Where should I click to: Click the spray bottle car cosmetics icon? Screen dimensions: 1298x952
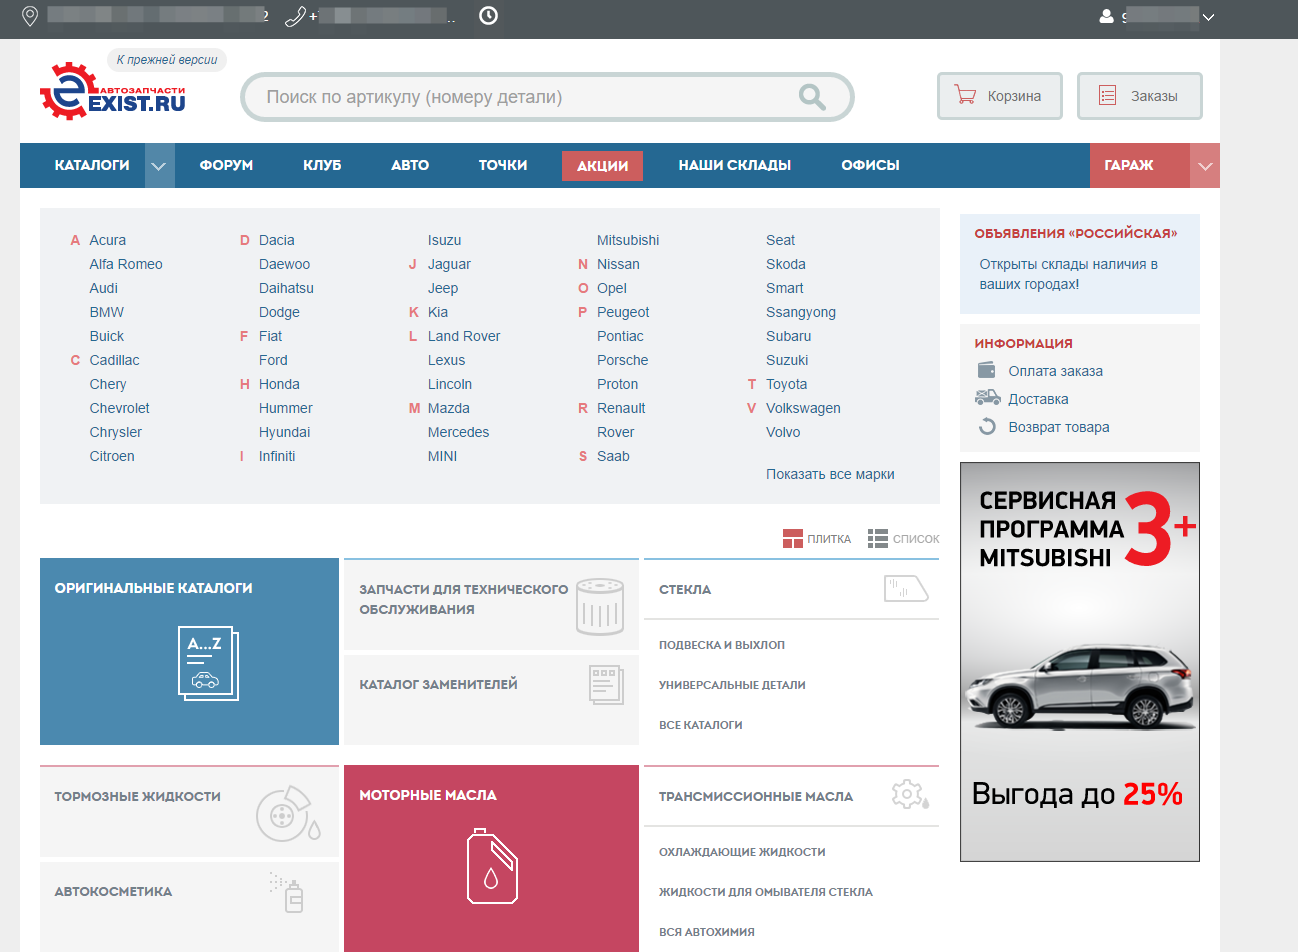[x=288, y=893]
